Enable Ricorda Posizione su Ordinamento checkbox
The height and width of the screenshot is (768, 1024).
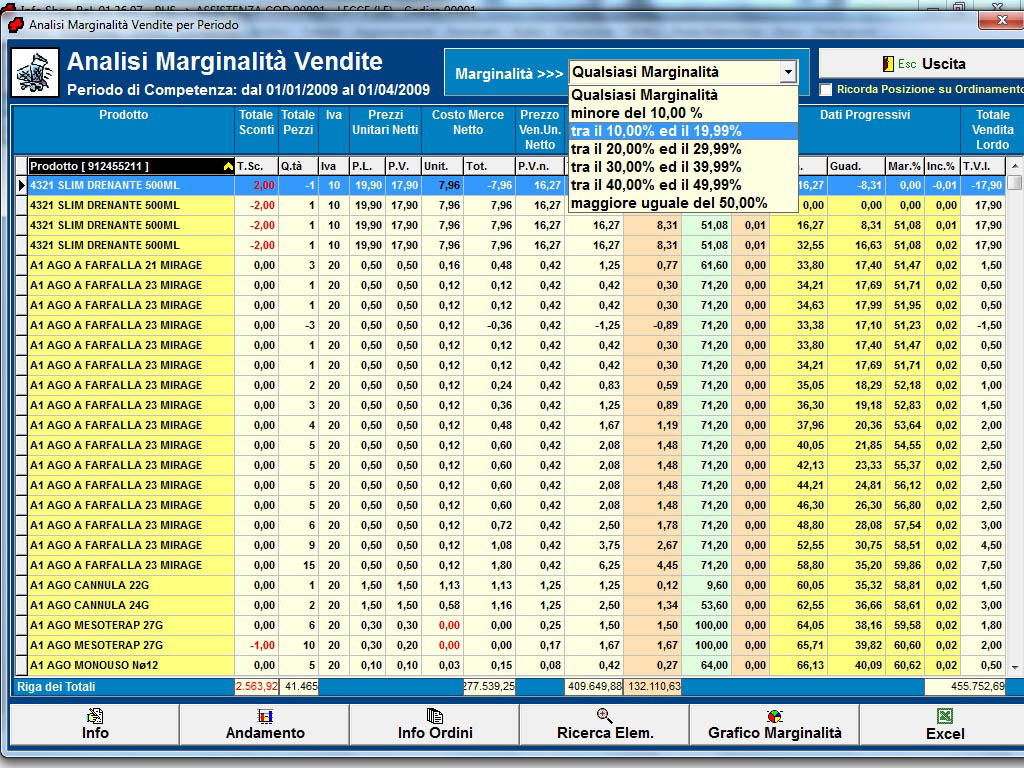point(826,90)
